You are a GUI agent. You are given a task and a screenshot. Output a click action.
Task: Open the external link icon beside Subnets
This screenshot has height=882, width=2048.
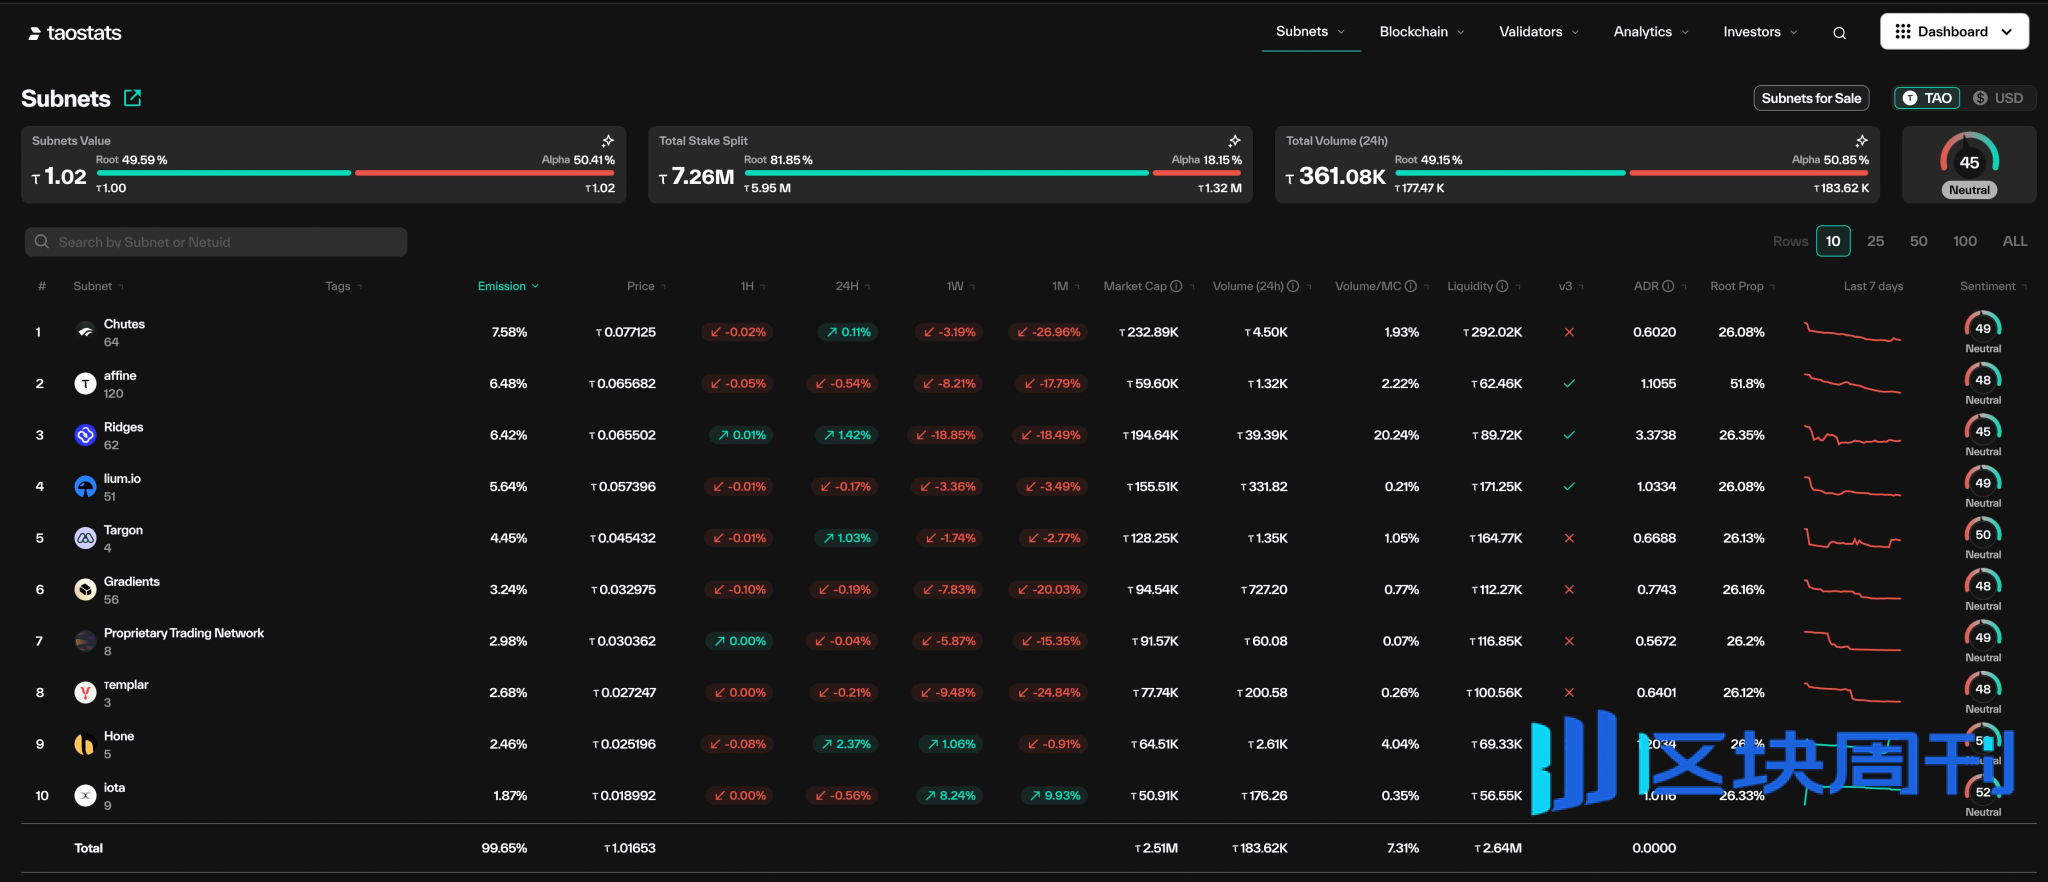point(132,97)
